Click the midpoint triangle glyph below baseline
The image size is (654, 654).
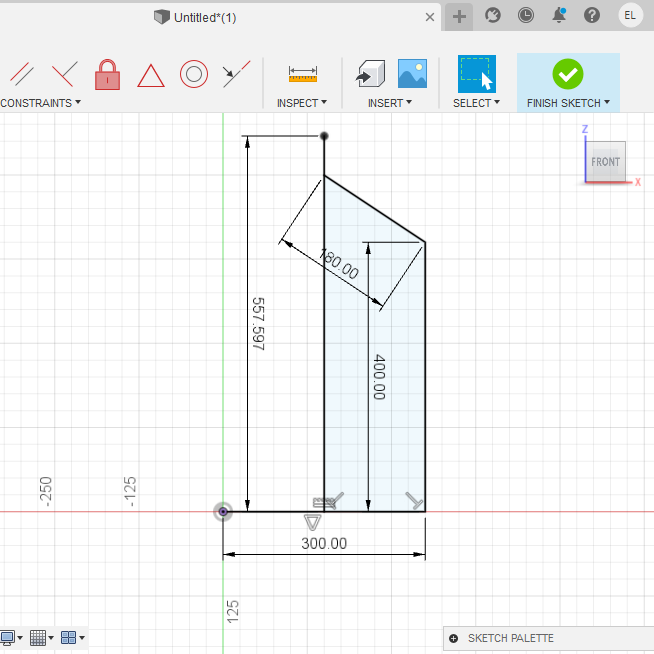(312, 522)
